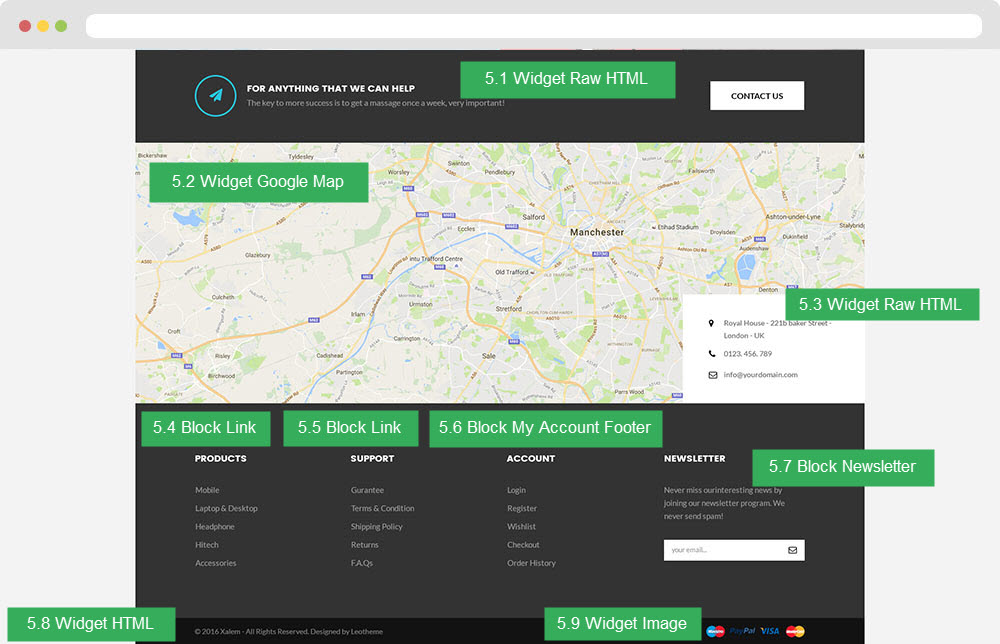This screenshot has height=644, width=1000.
Task: Click Sale label on the map
Action: (x=489, y=356)
